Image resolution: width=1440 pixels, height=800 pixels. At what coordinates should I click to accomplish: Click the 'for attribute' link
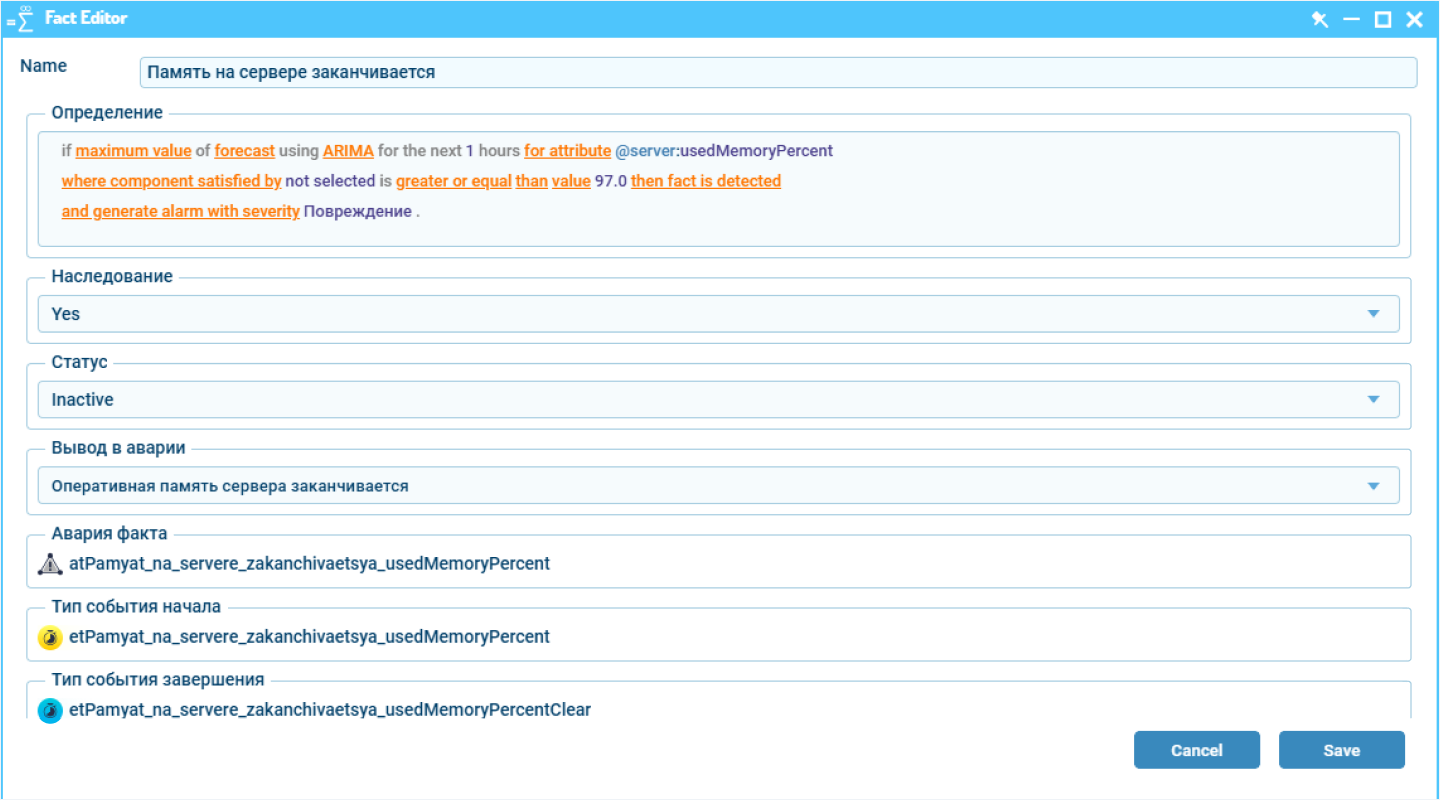point(567,151)
